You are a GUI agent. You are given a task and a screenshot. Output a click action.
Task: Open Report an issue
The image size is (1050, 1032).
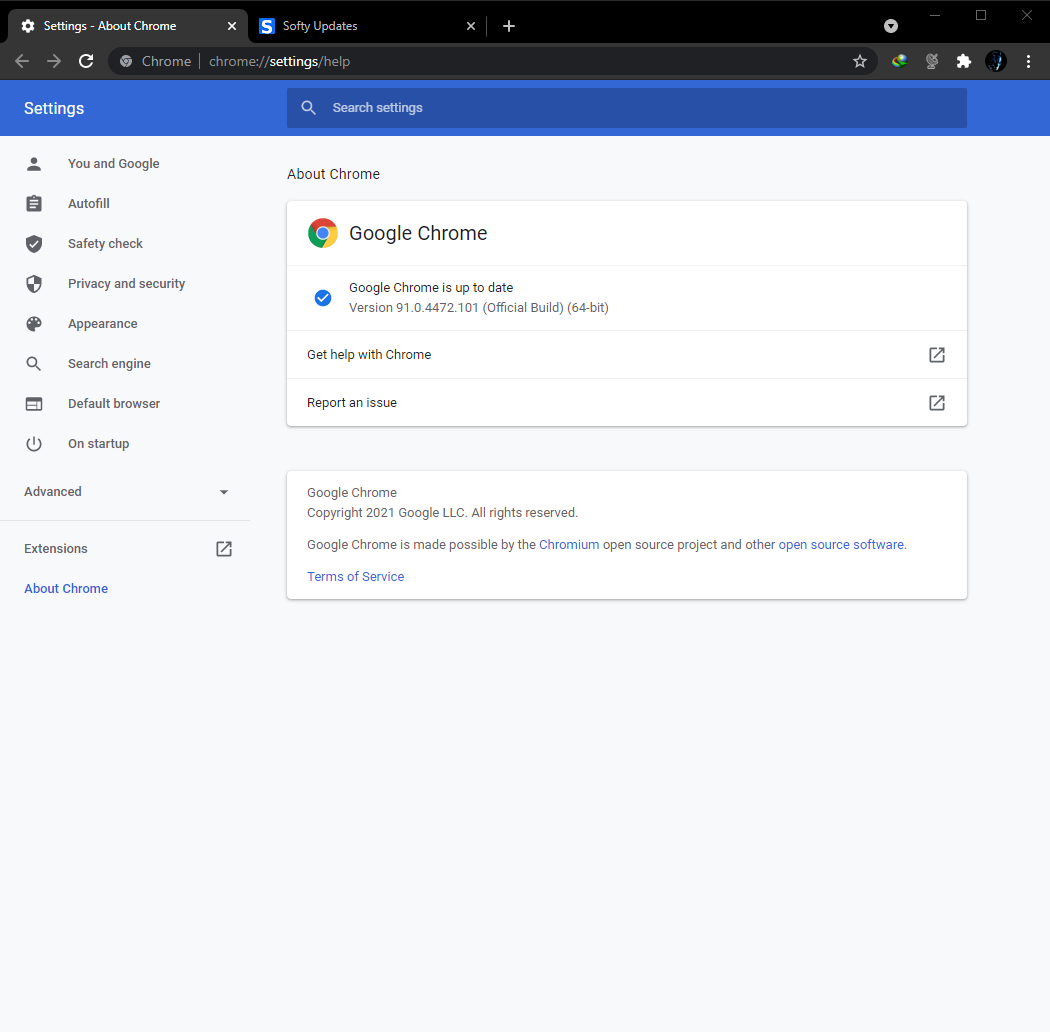tap(627, 402)
